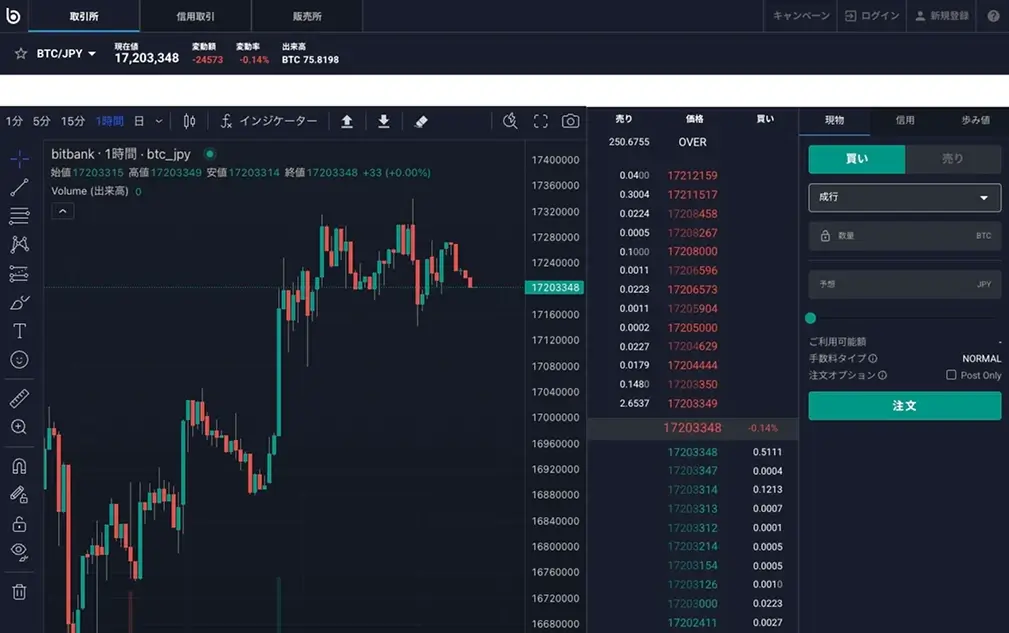This screenshot has width=1009, height=633.
Task: Switch to the 取引所 tab
Action: 84,16
